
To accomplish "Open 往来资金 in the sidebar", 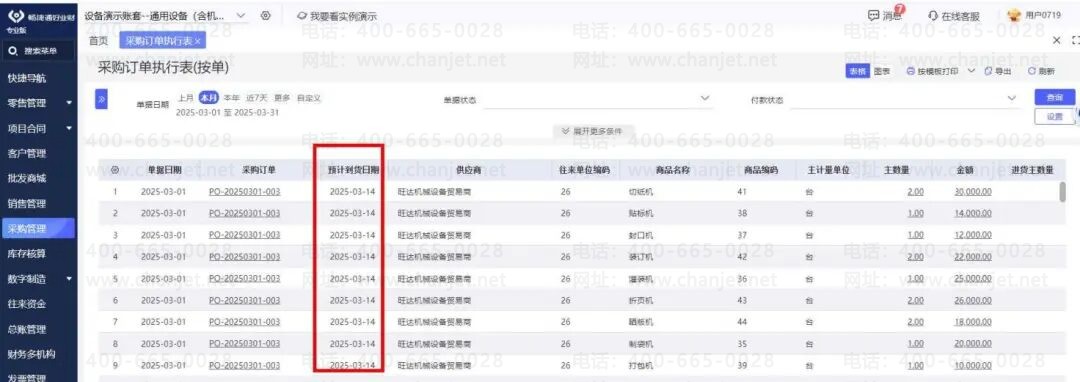I will (27, 304).
